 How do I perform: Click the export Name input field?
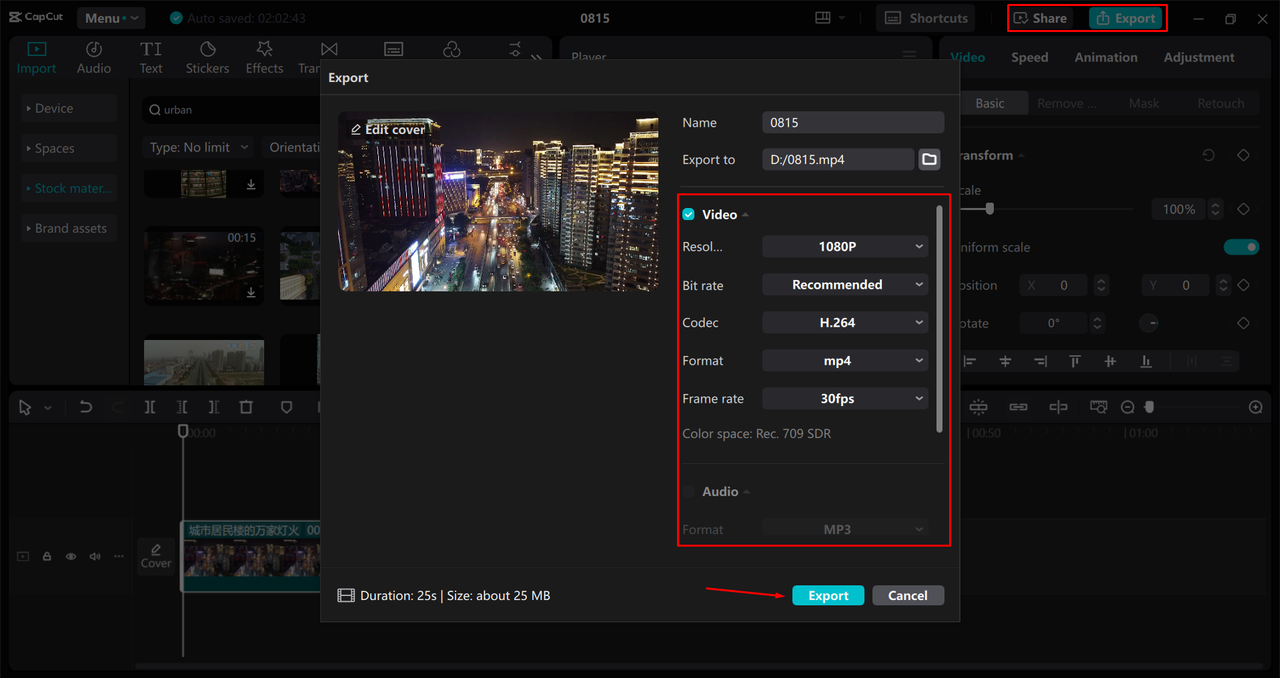853,122
